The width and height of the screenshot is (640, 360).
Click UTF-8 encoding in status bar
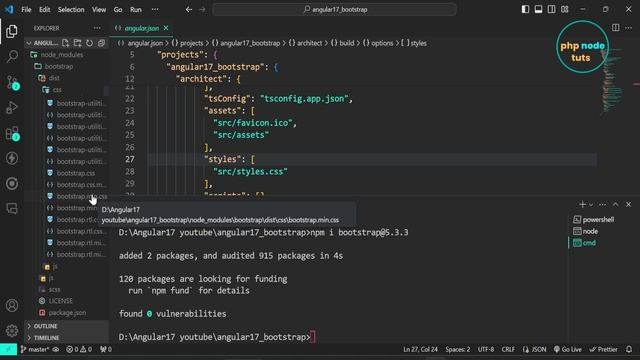(486, 349)
